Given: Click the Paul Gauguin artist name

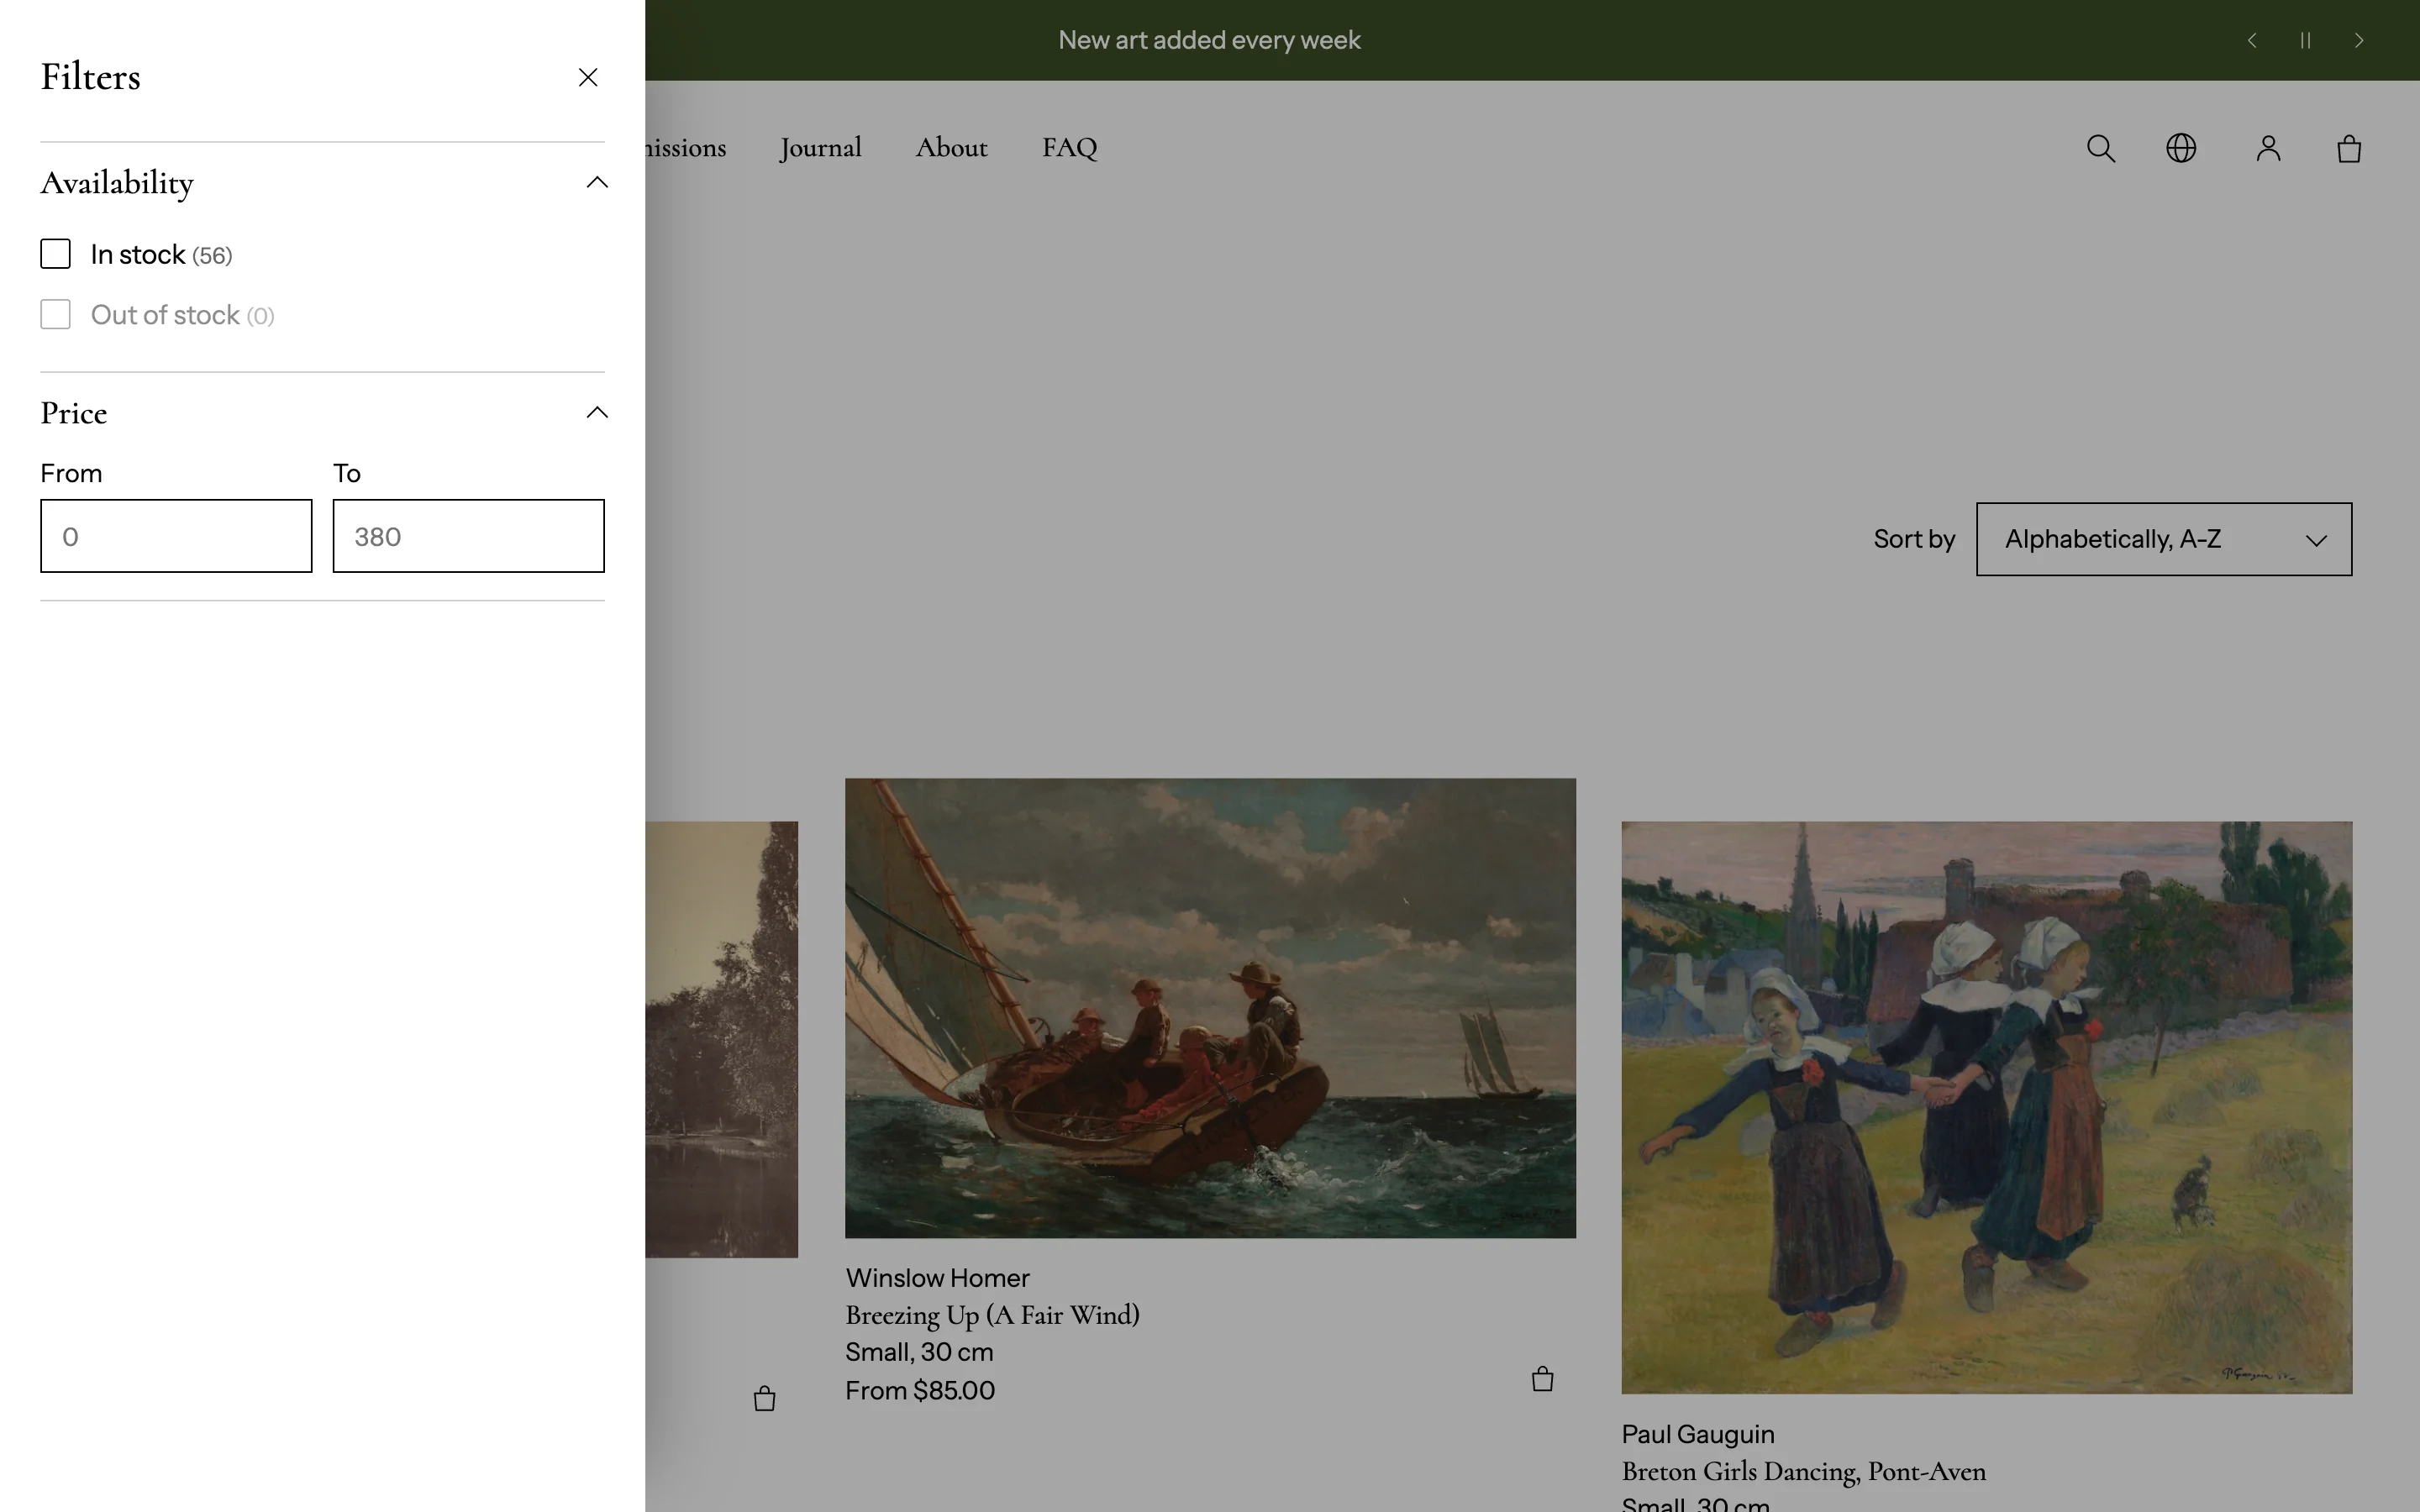Looking at the screenshot, I should 1698,1434.
